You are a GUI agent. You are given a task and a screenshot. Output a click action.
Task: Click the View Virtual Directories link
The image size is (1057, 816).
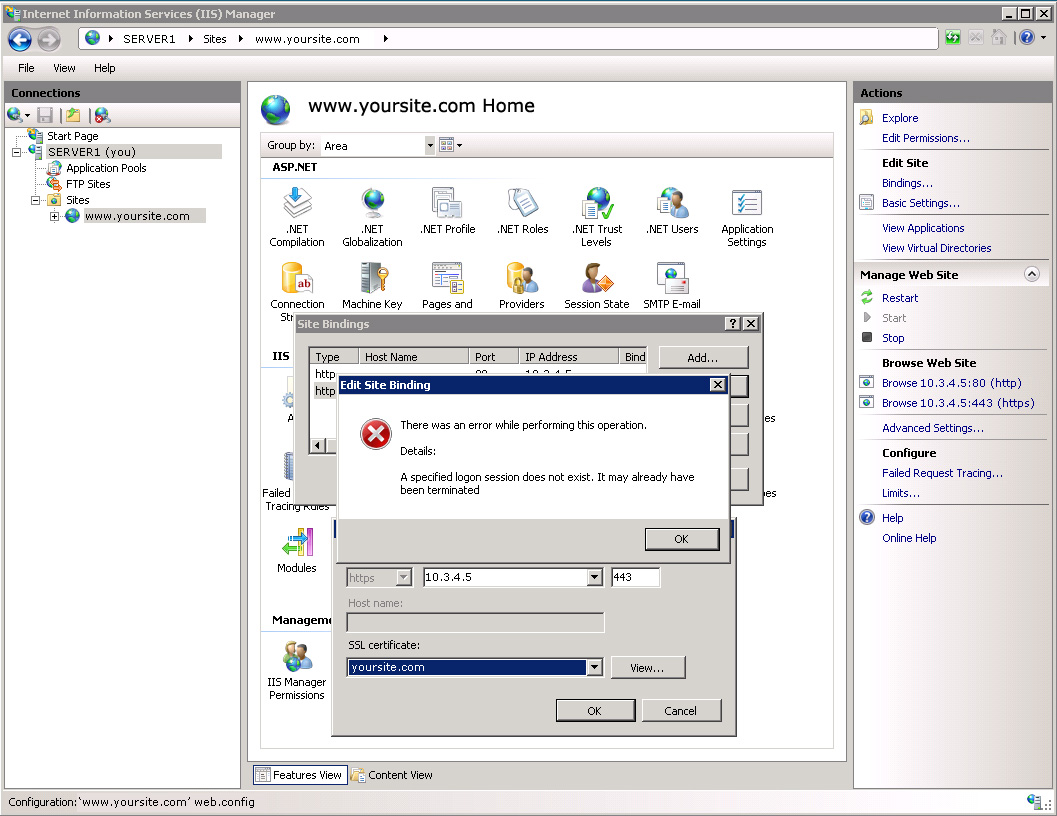pos(936,248)
